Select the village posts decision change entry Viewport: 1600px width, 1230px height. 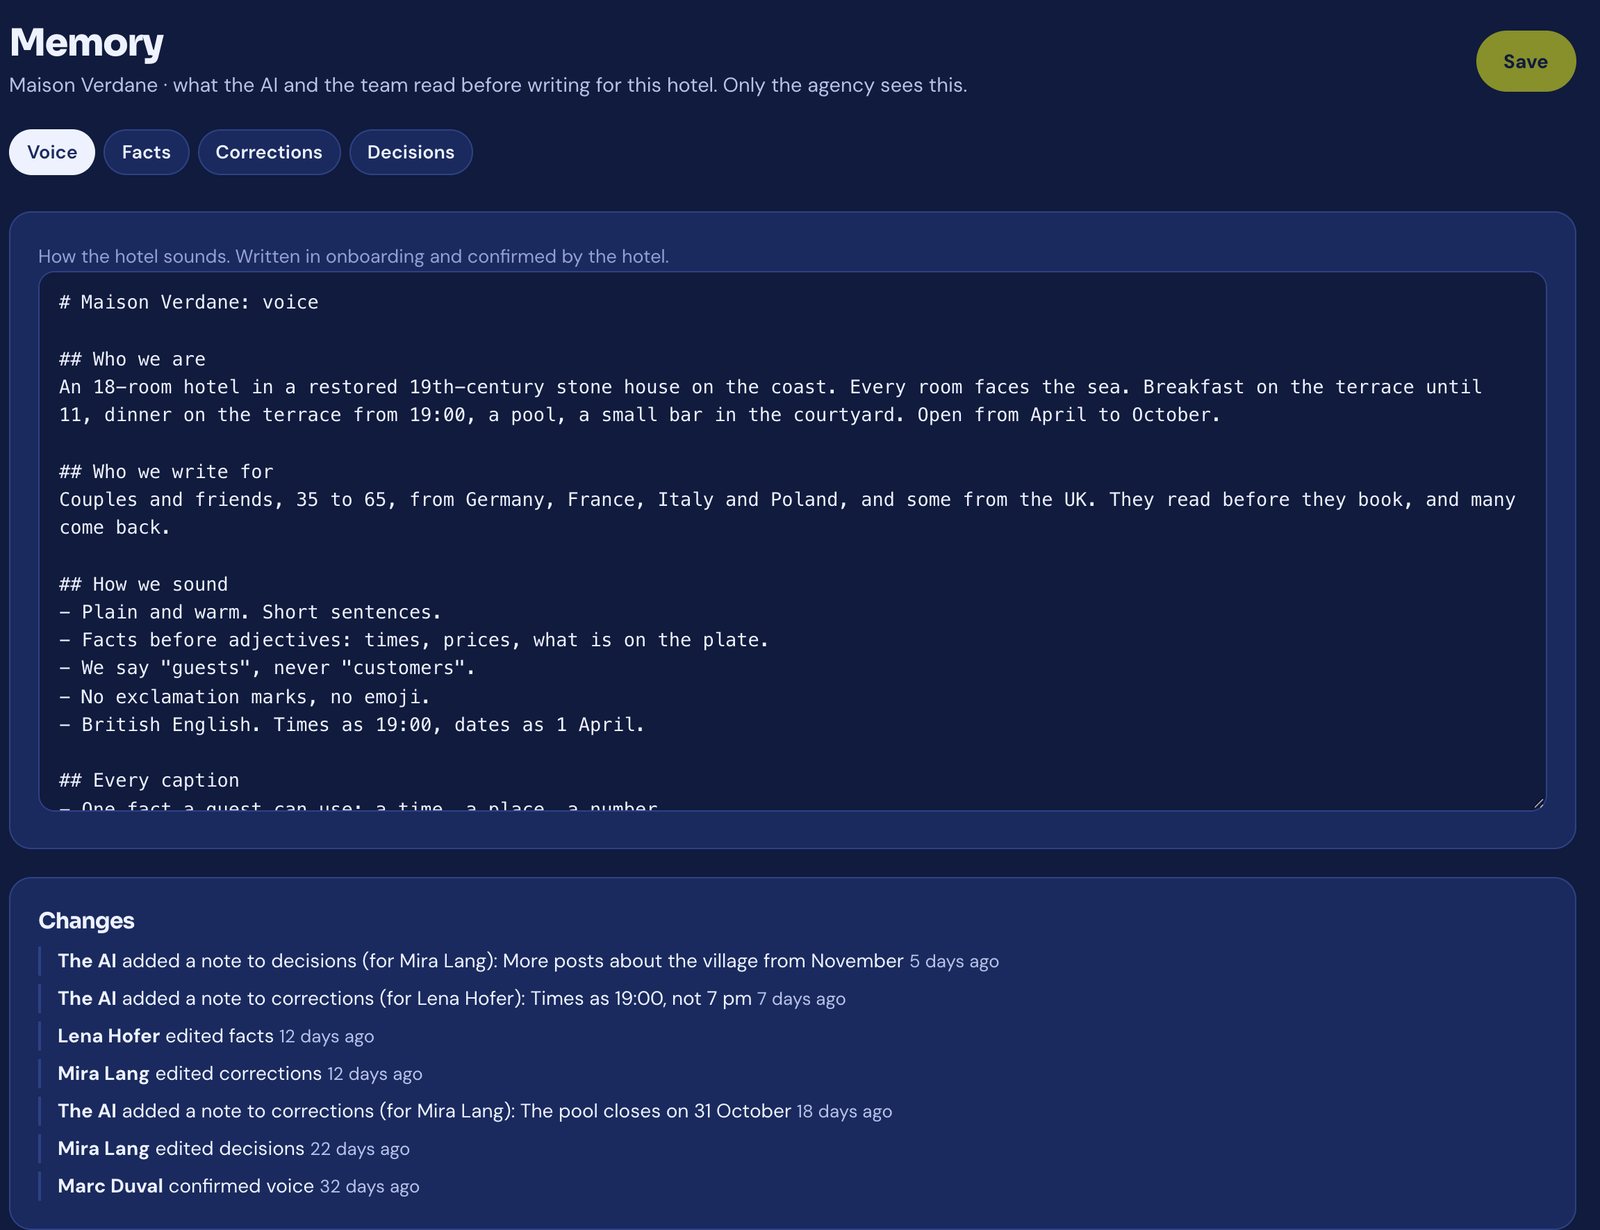528,961
